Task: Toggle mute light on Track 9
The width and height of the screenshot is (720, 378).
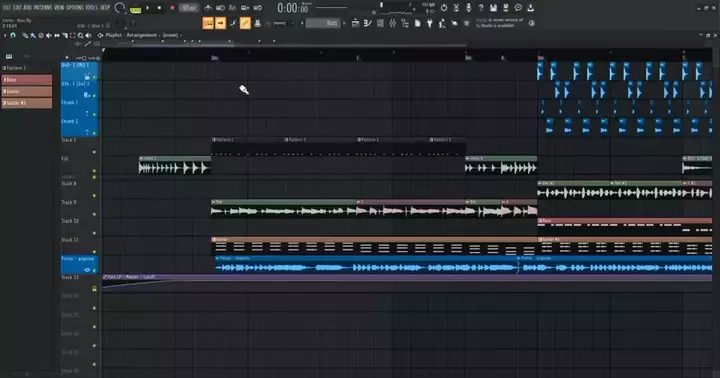Action: pyautogui.click(x=95, y=214)
